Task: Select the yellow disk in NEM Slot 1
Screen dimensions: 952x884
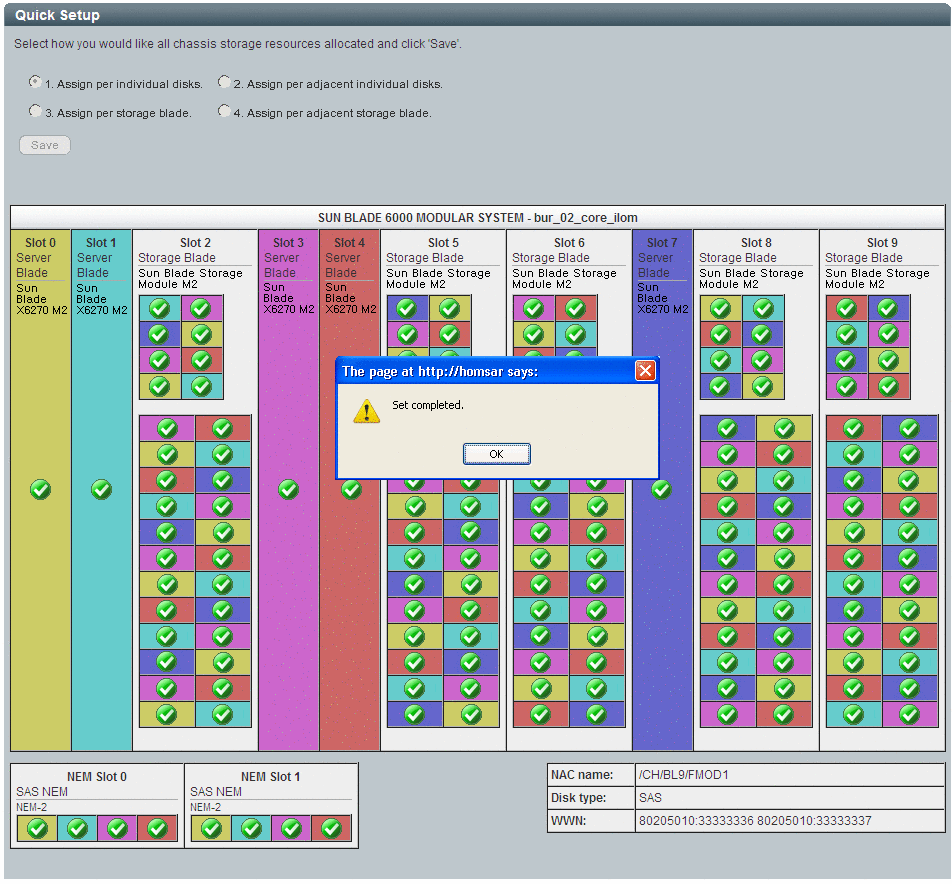Action: [211, 828]
